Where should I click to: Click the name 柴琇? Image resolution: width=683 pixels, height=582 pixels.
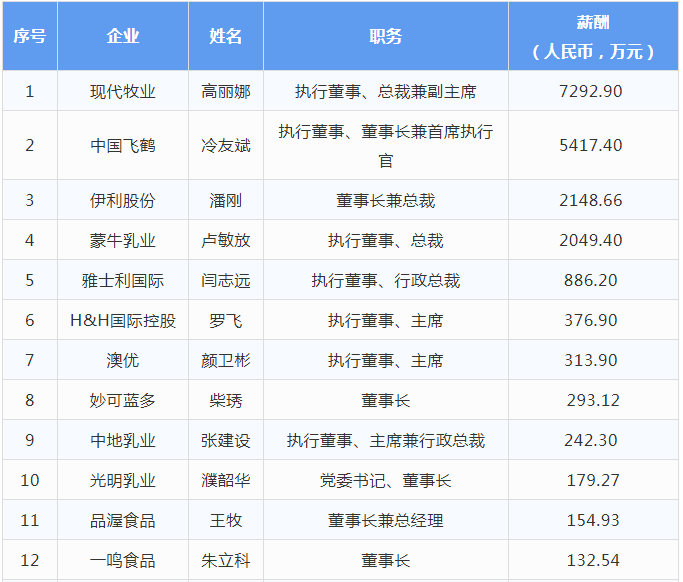point(226,400)
